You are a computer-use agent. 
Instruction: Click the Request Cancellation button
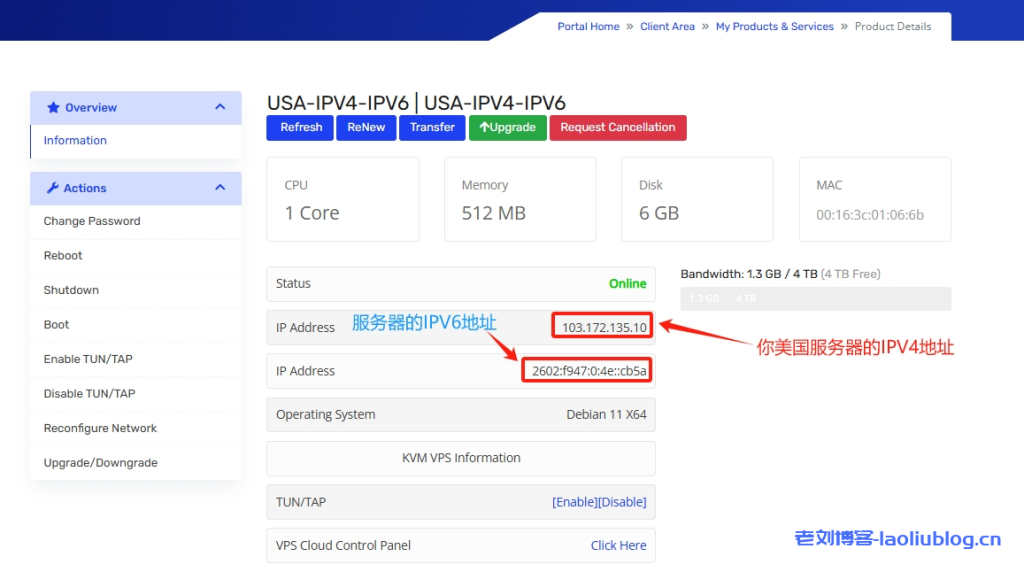click(x=618, y=127)
